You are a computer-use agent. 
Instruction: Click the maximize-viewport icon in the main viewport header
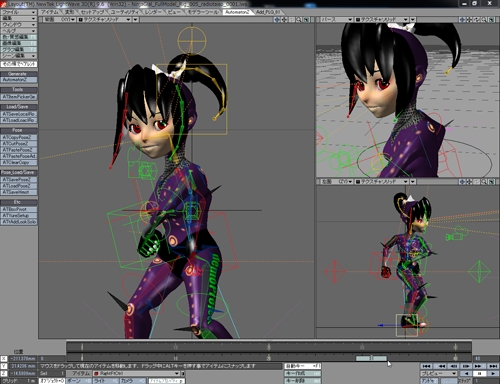306,20
